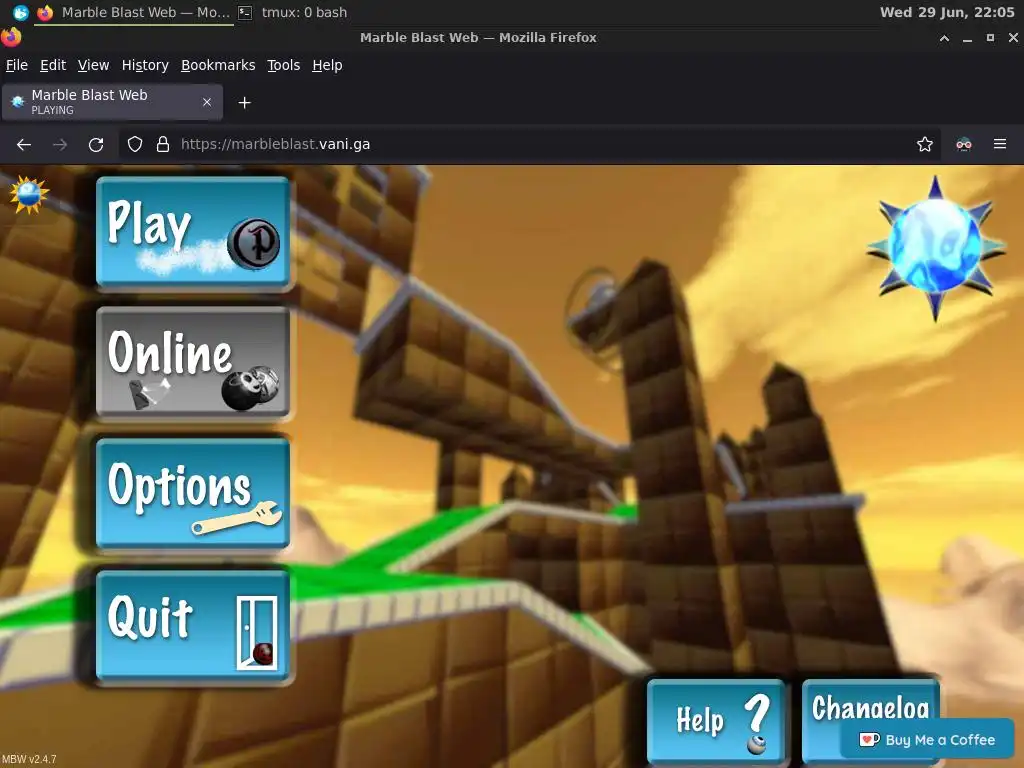Click the Firefox logo in the title bar
Image resolution: width=1024 pixels, height=768 pixels.
pos(11,37)
